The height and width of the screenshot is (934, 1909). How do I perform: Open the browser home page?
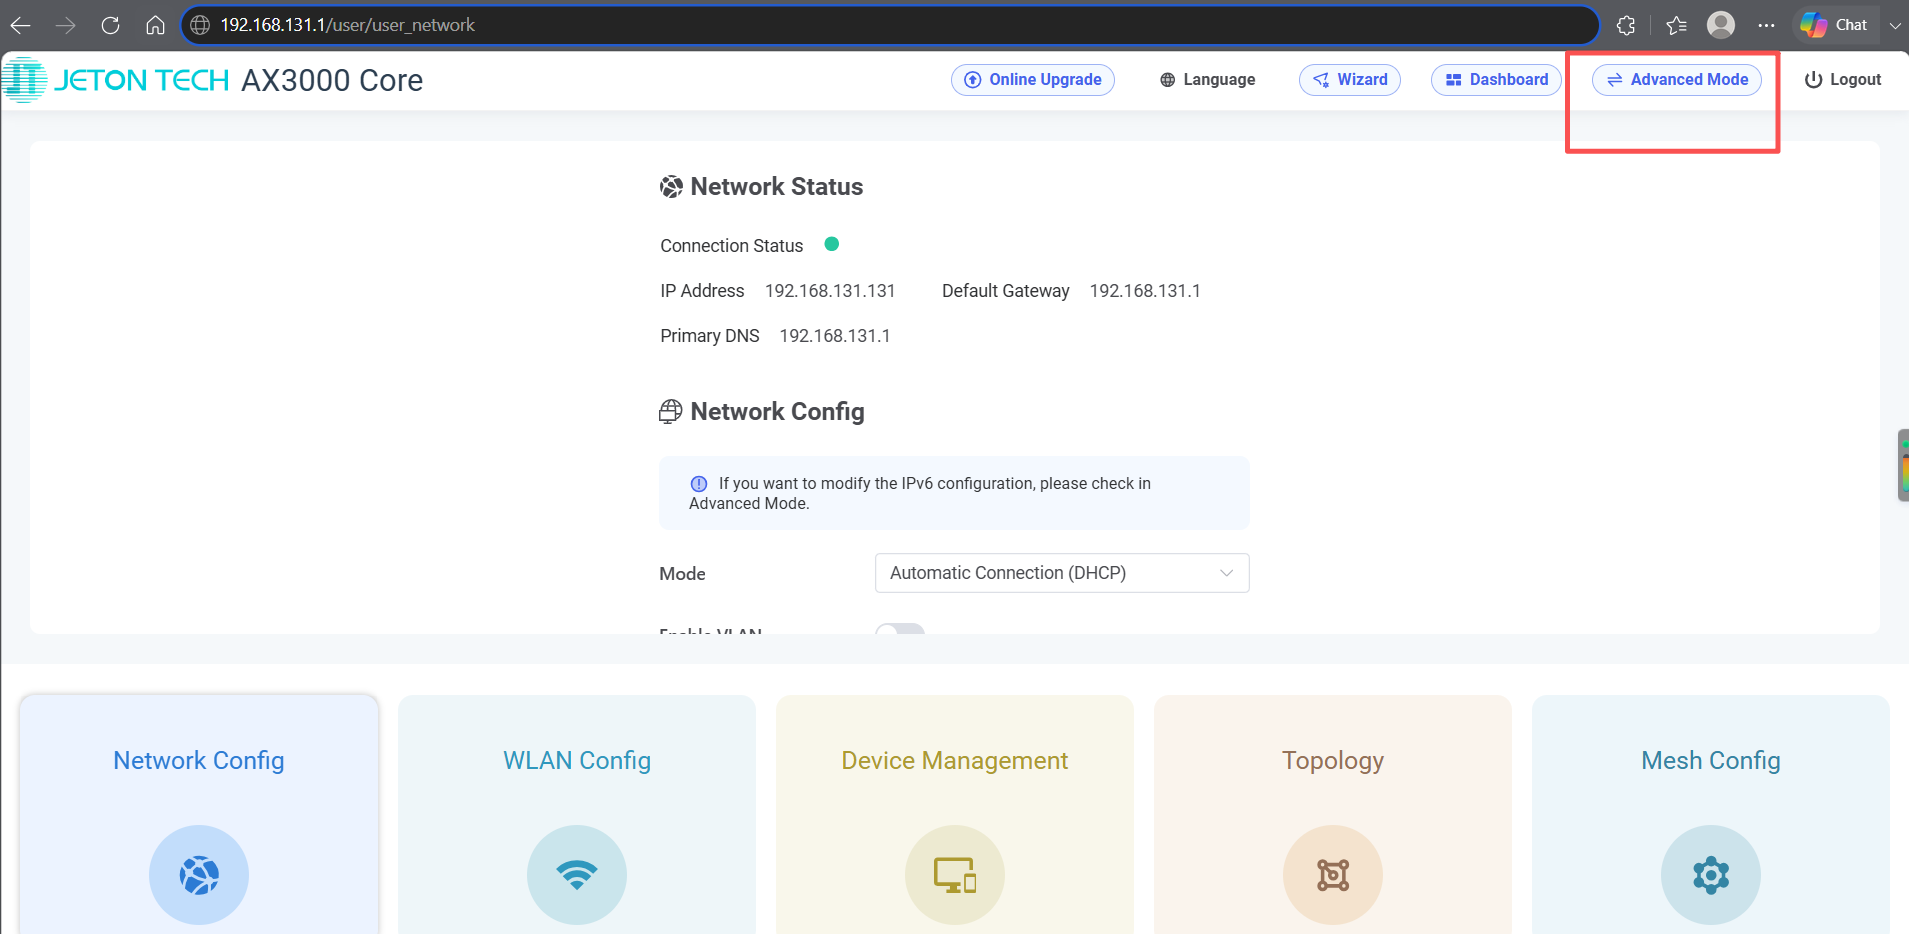point(155,25)
